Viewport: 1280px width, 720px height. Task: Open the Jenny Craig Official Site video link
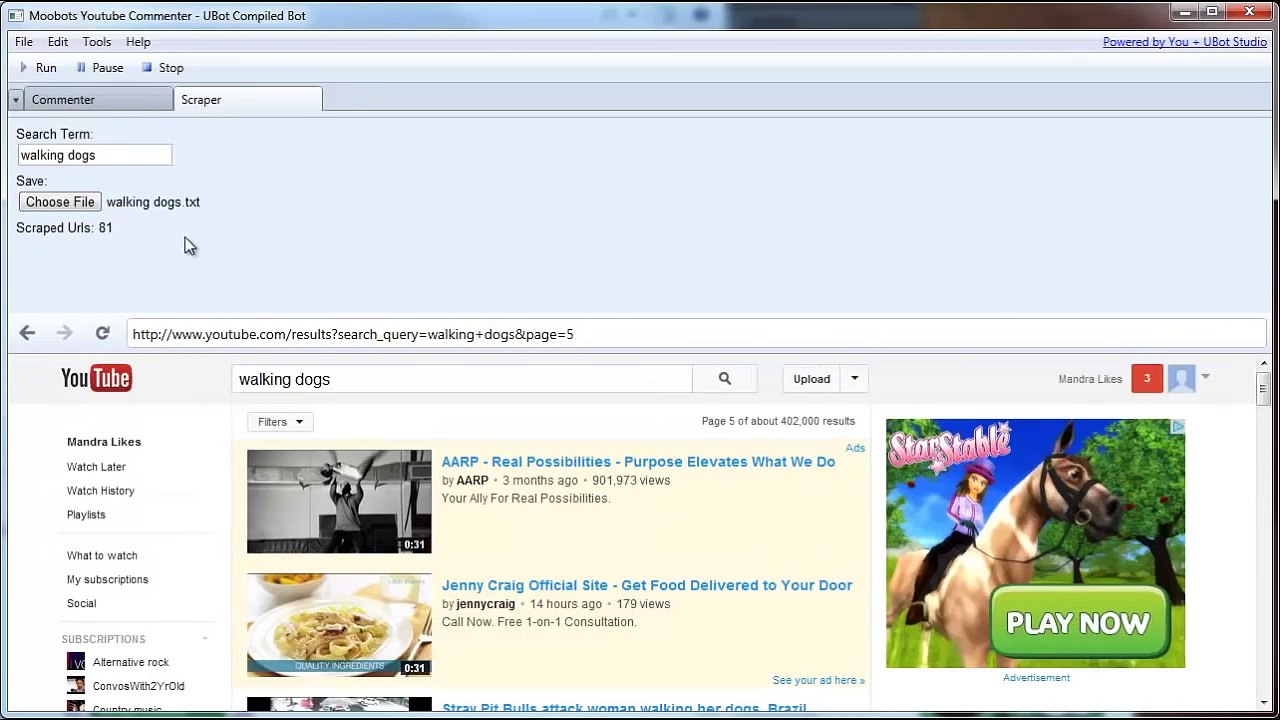pyautogui.click(x=647, y=585)
